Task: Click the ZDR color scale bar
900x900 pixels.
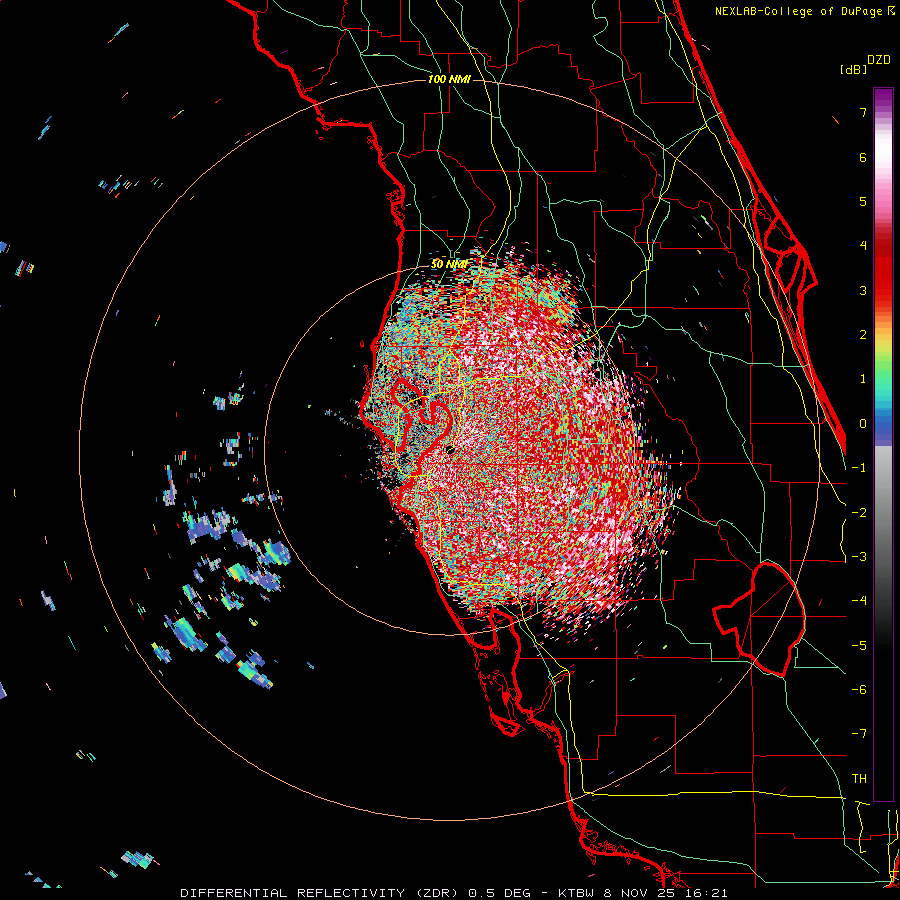Action: point(883,444)
